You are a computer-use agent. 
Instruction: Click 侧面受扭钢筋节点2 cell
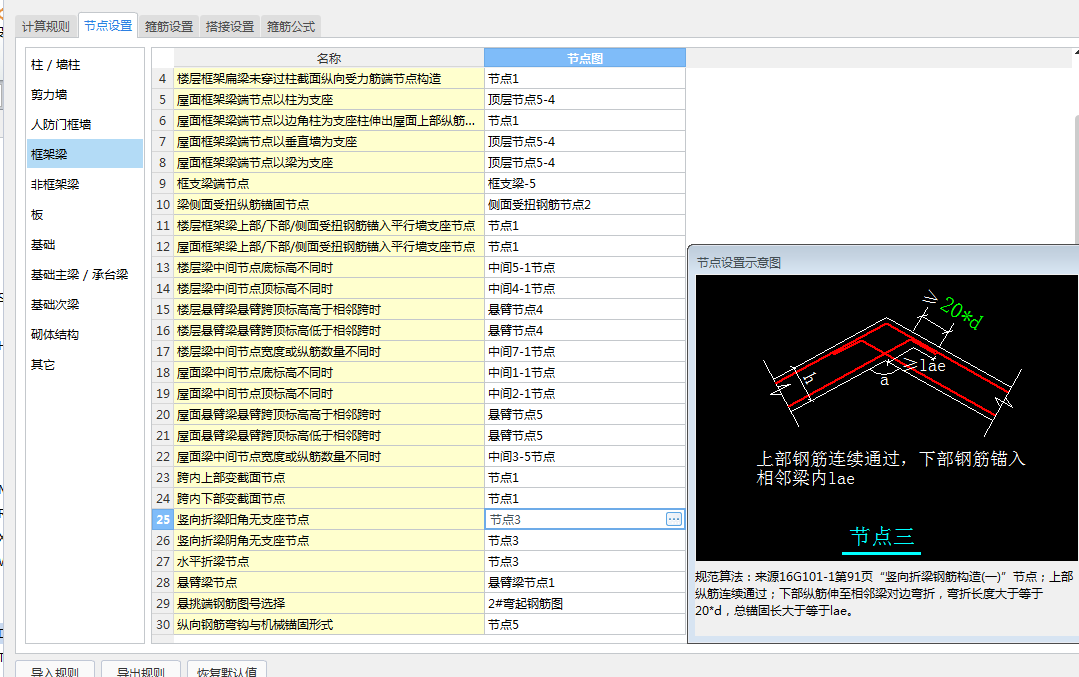(585, 205)
